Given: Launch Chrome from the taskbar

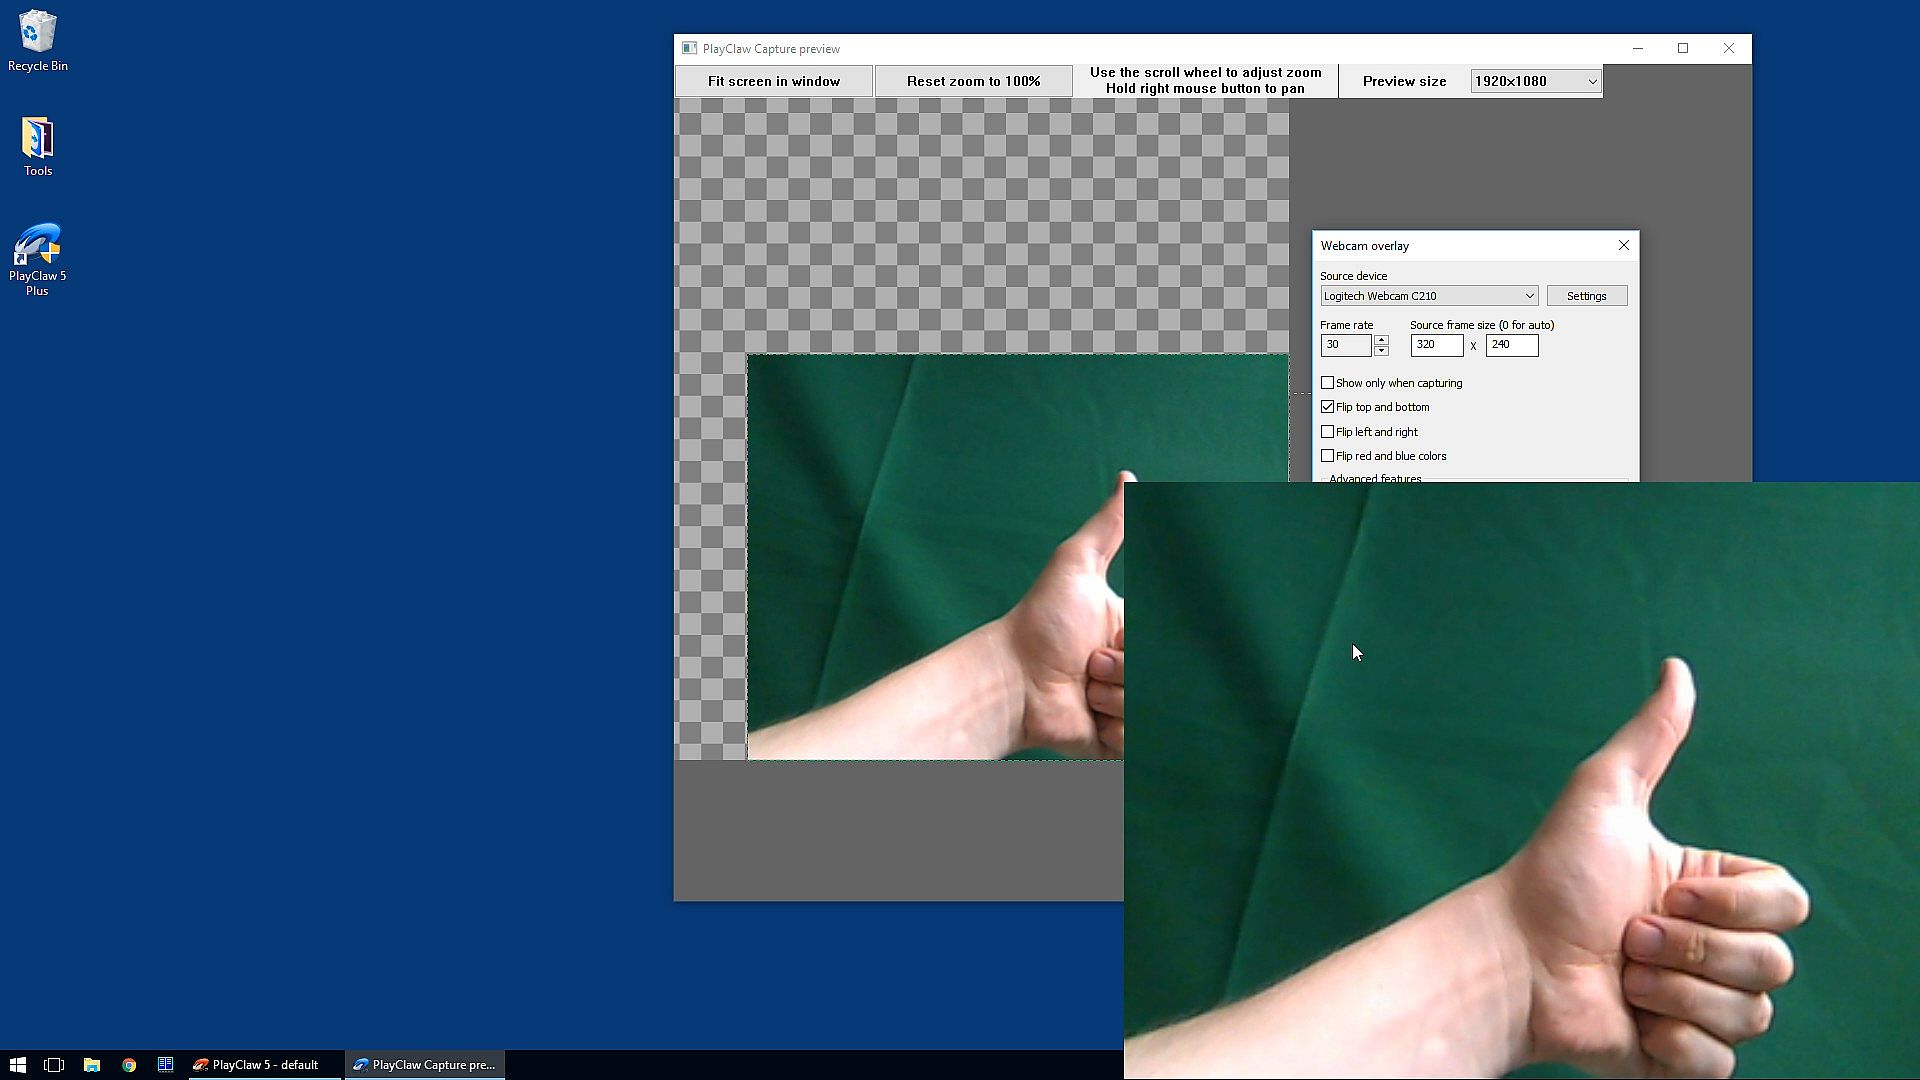Looking at the screenshot, I should click(x=129, y=1065).
